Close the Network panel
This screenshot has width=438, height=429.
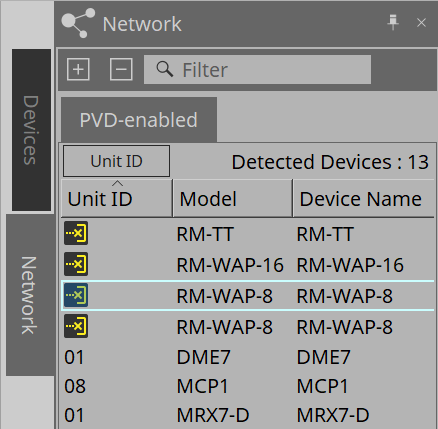pos(421,23)
